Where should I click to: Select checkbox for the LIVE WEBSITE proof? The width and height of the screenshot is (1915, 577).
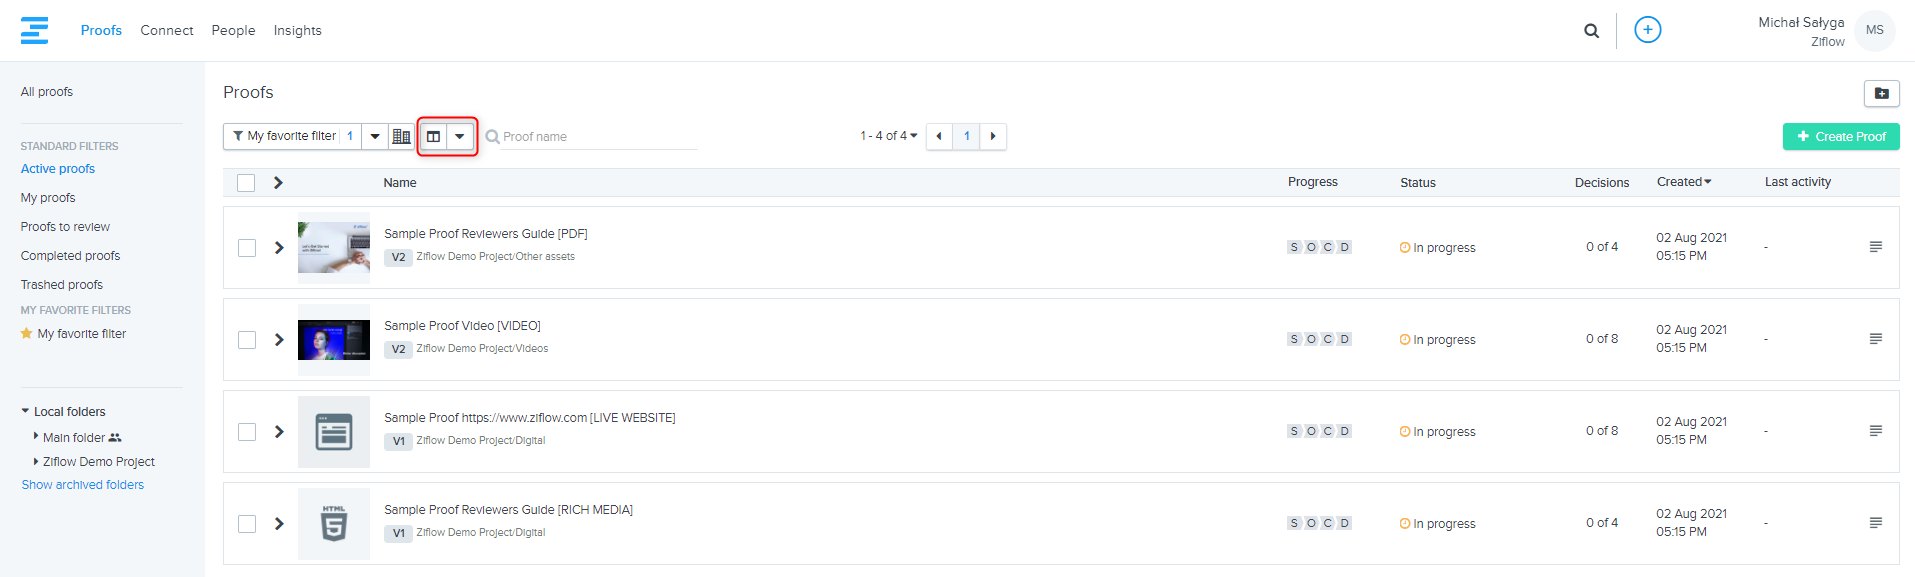pos(247,432)
